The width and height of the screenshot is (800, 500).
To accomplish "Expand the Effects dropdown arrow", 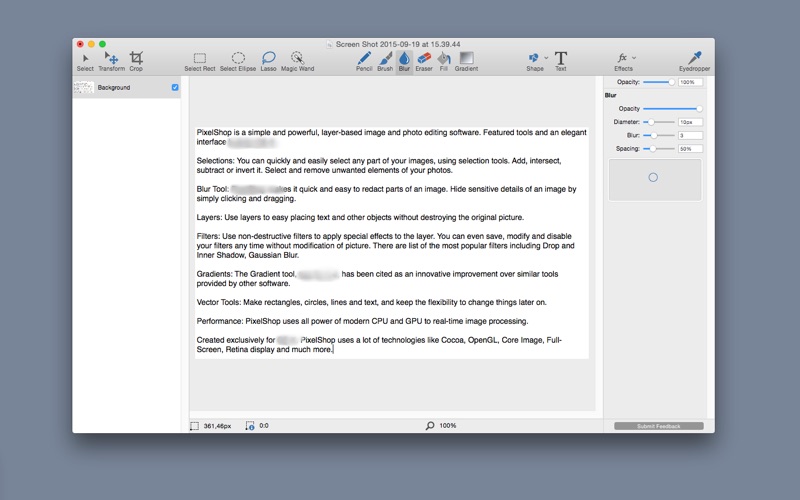I will point(634,58).
